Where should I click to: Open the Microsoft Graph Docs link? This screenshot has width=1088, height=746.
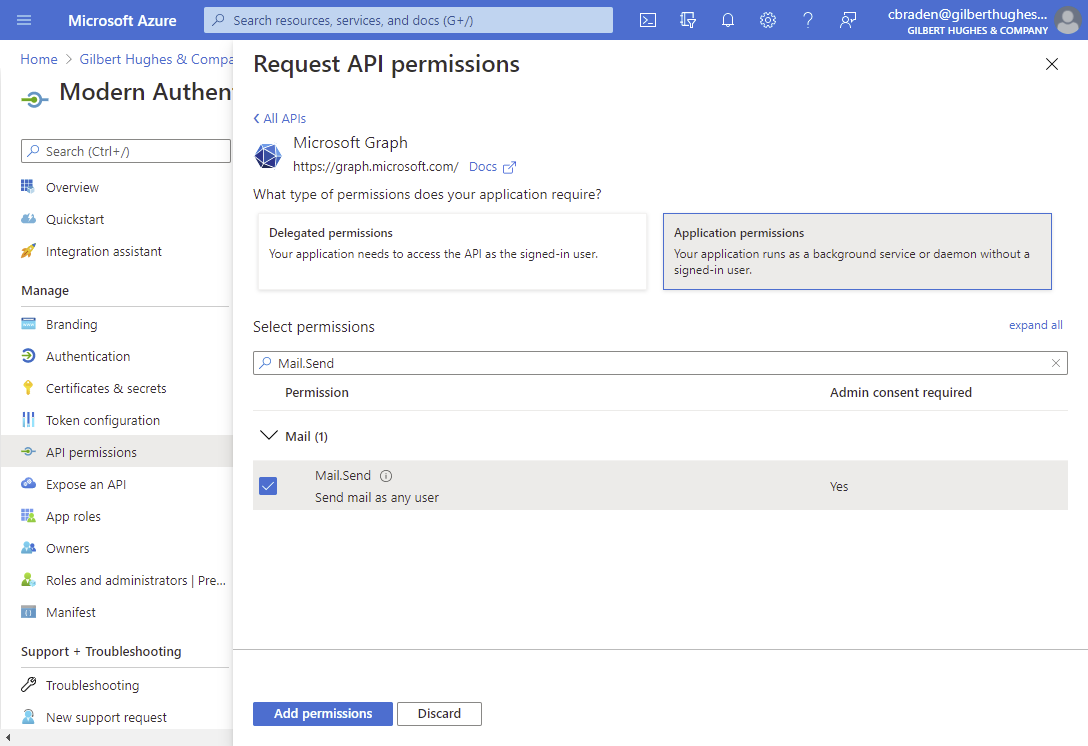click(483, 167)
